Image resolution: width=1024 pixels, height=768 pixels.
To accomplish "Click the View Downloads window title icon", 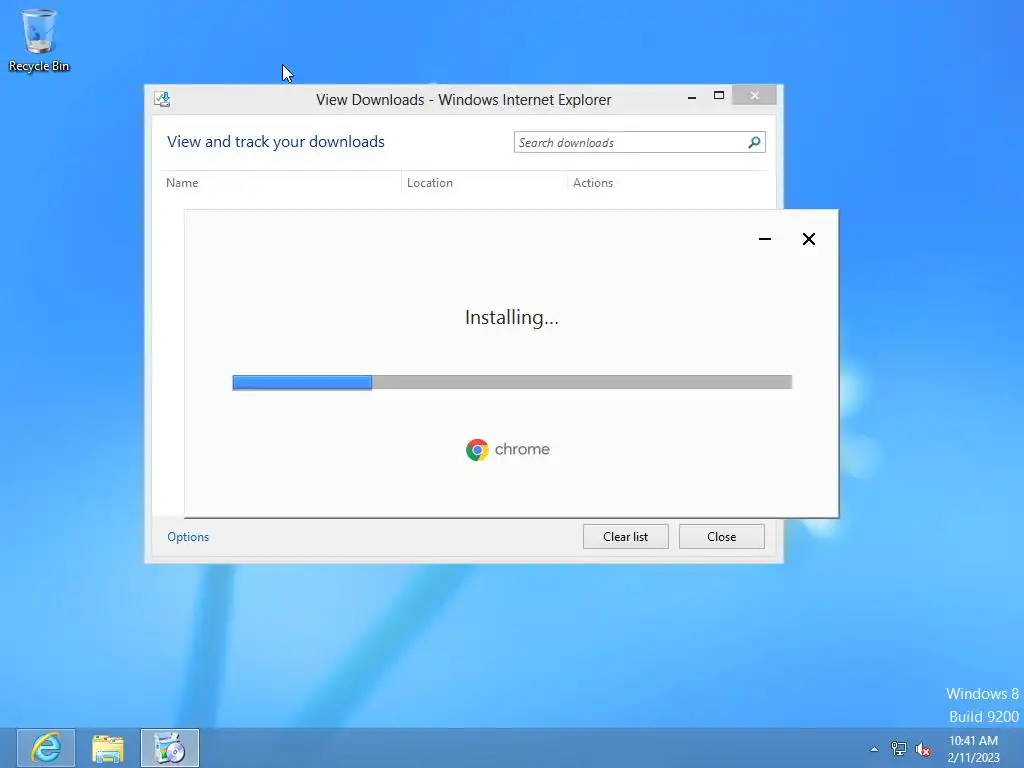I will click(x=162, y=99).
